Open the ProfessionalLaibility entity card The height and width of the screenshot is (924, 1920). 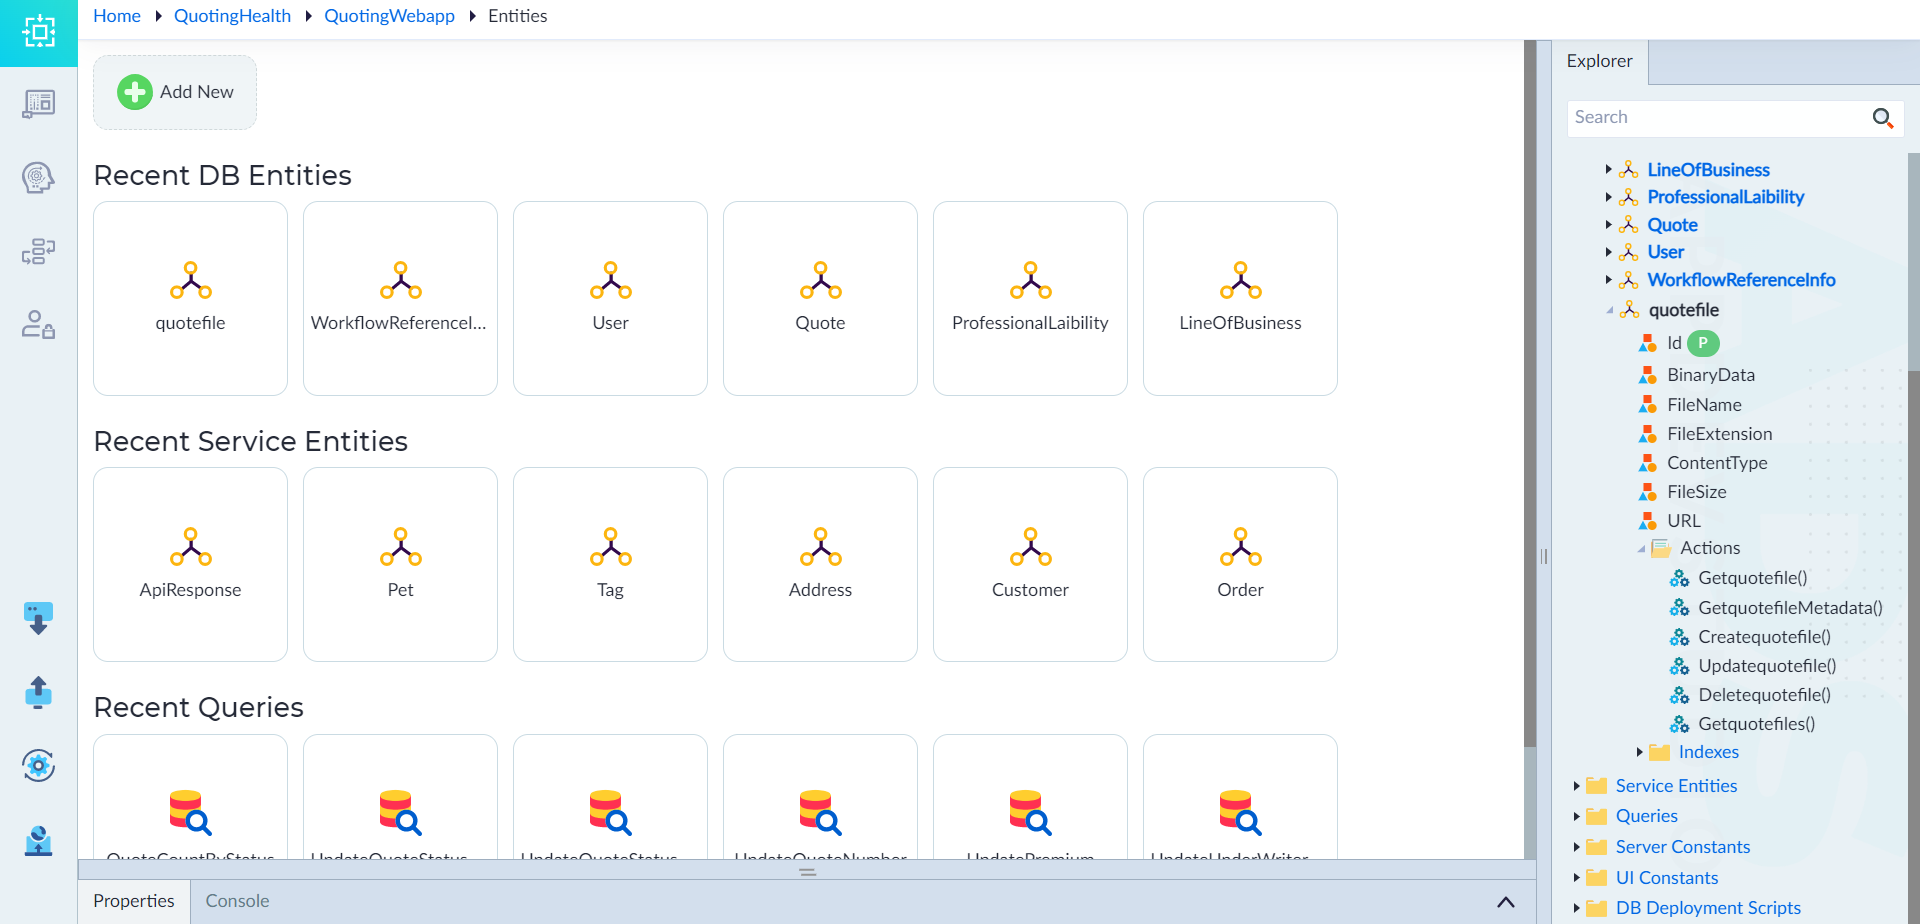pos(1030,298)
